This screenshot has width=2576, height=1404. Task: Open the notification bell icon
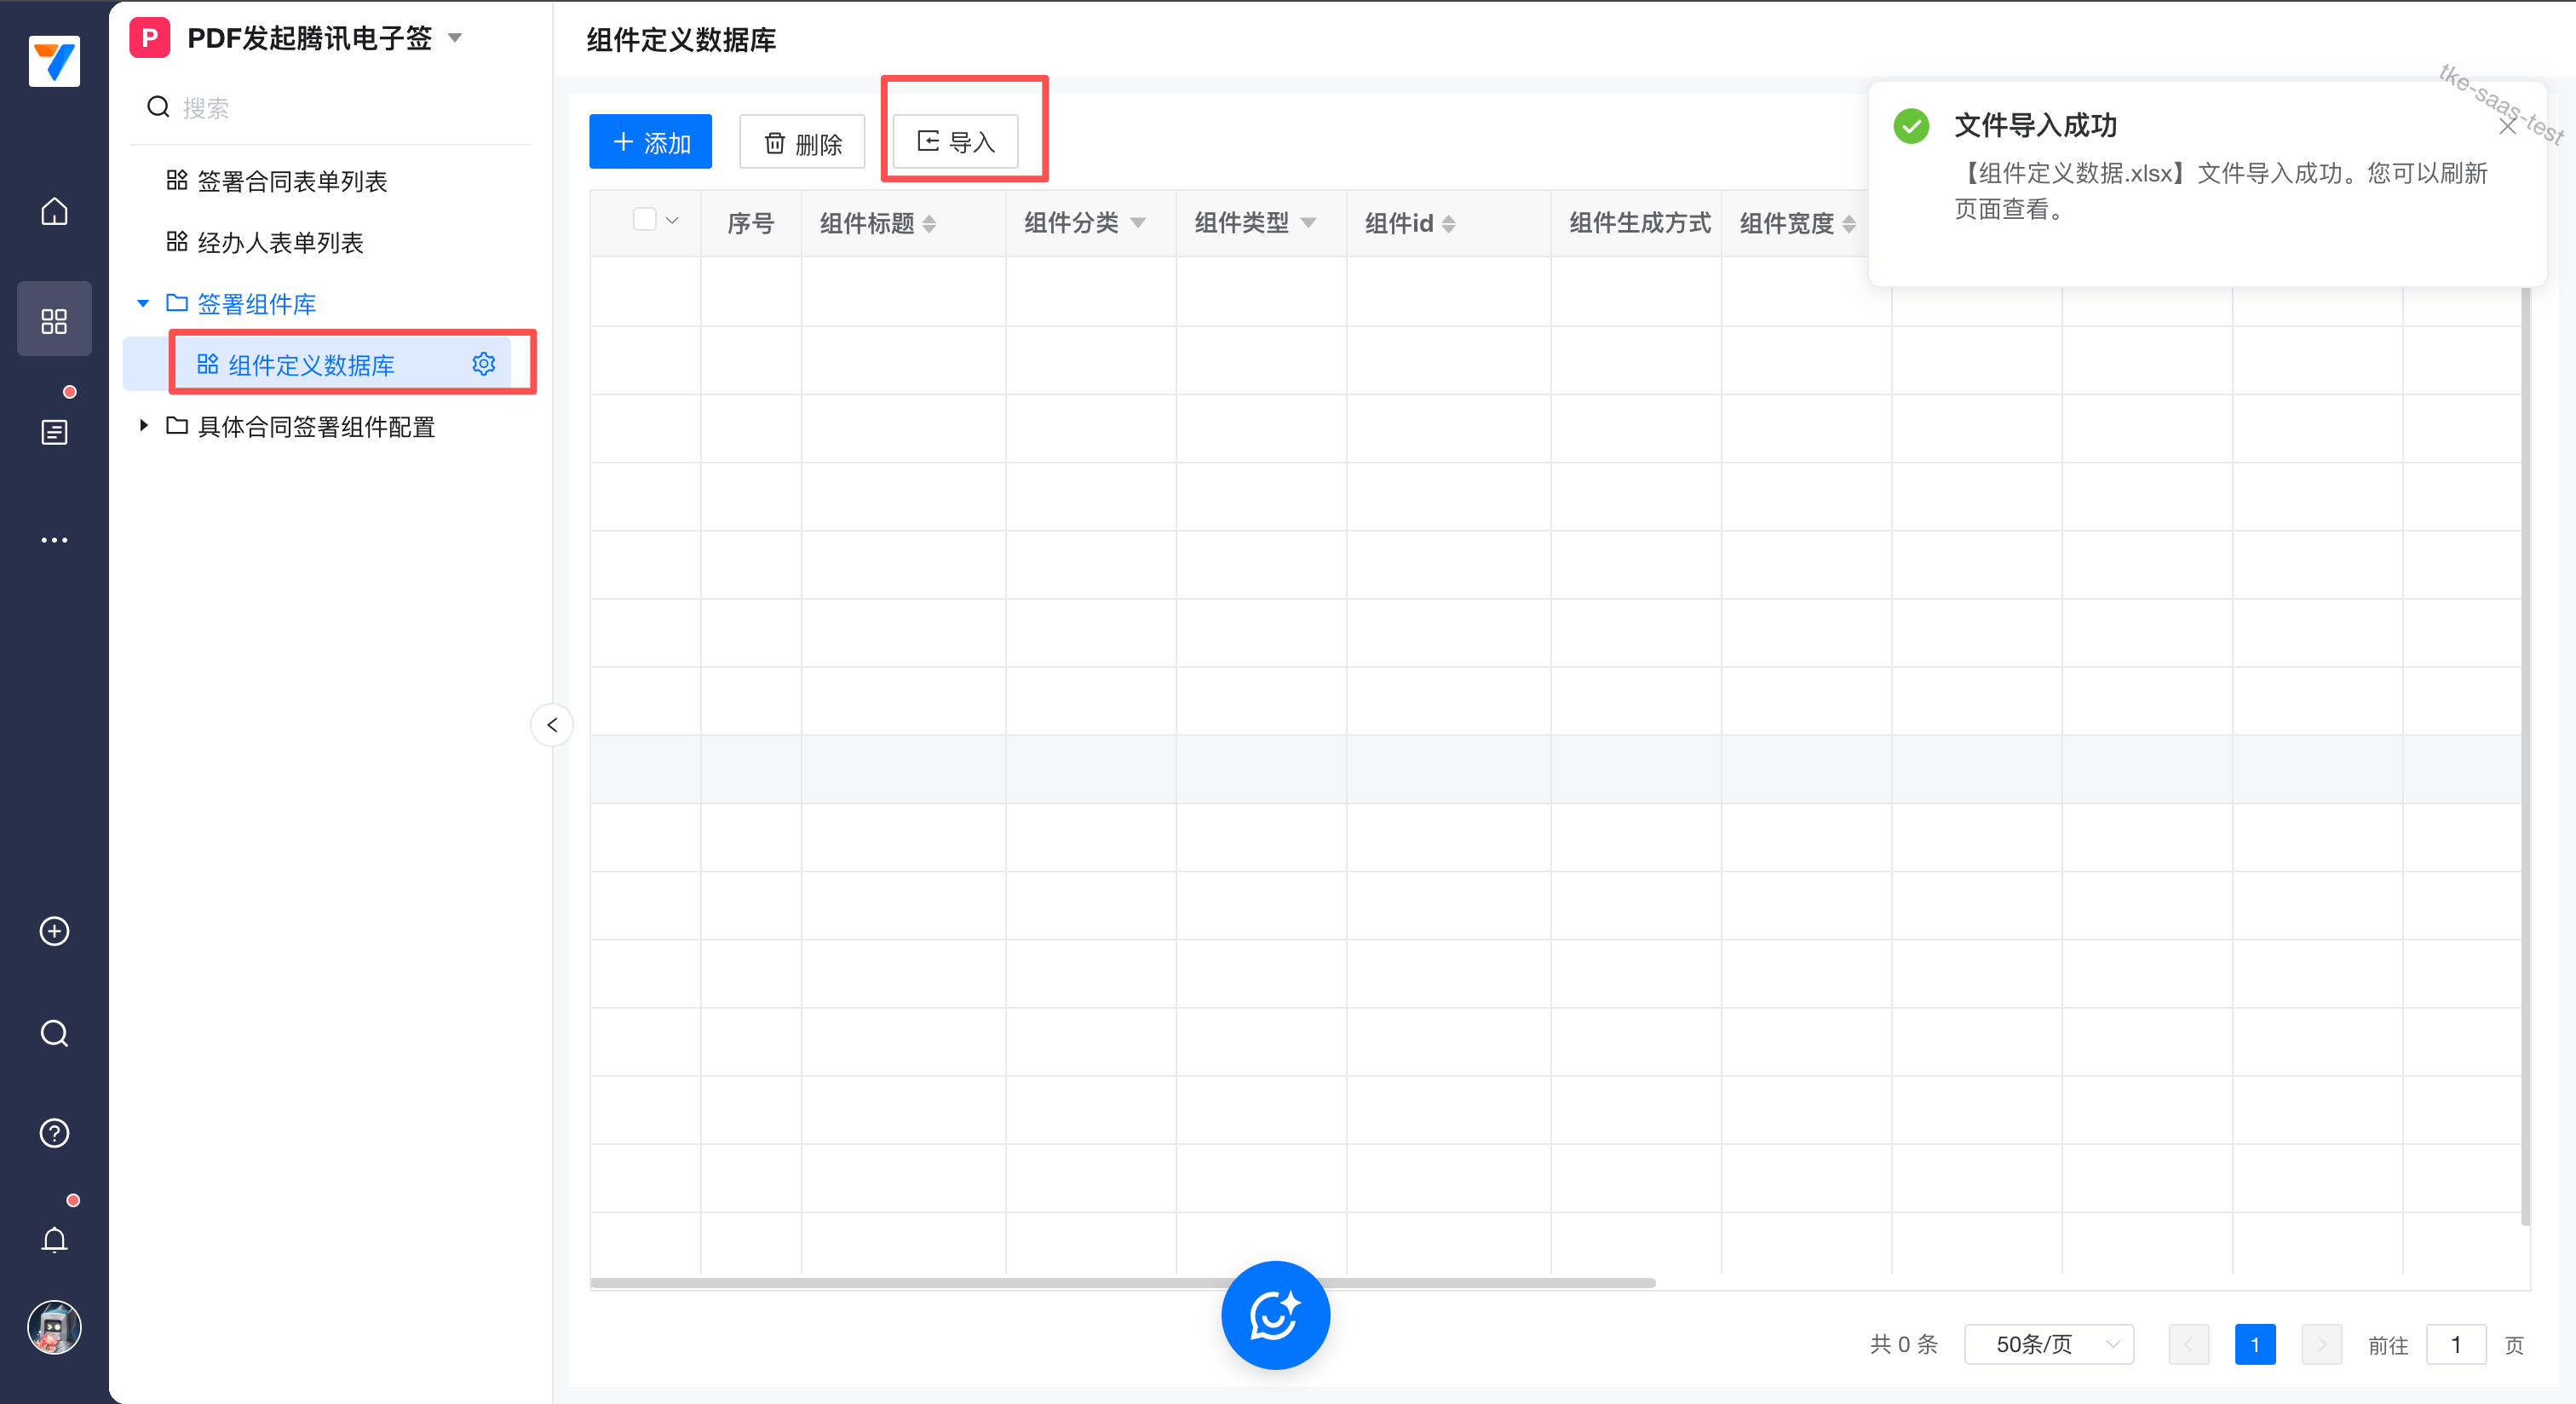pyautogui.click(x=54, y=1239)
